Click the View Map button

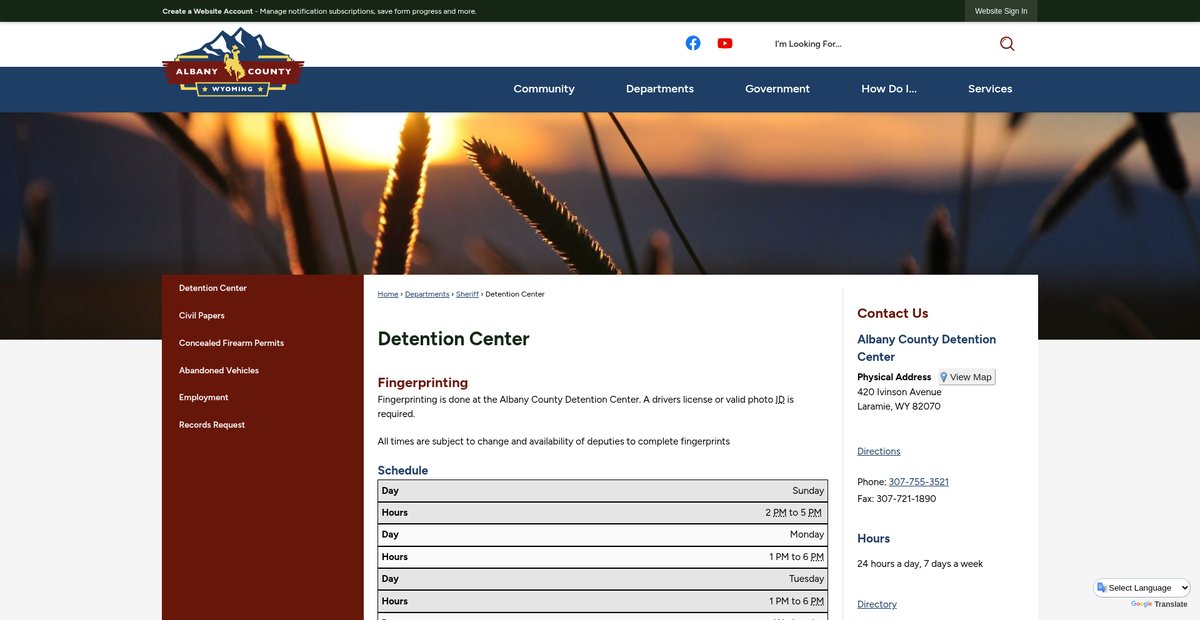click(x=966, y=377)
